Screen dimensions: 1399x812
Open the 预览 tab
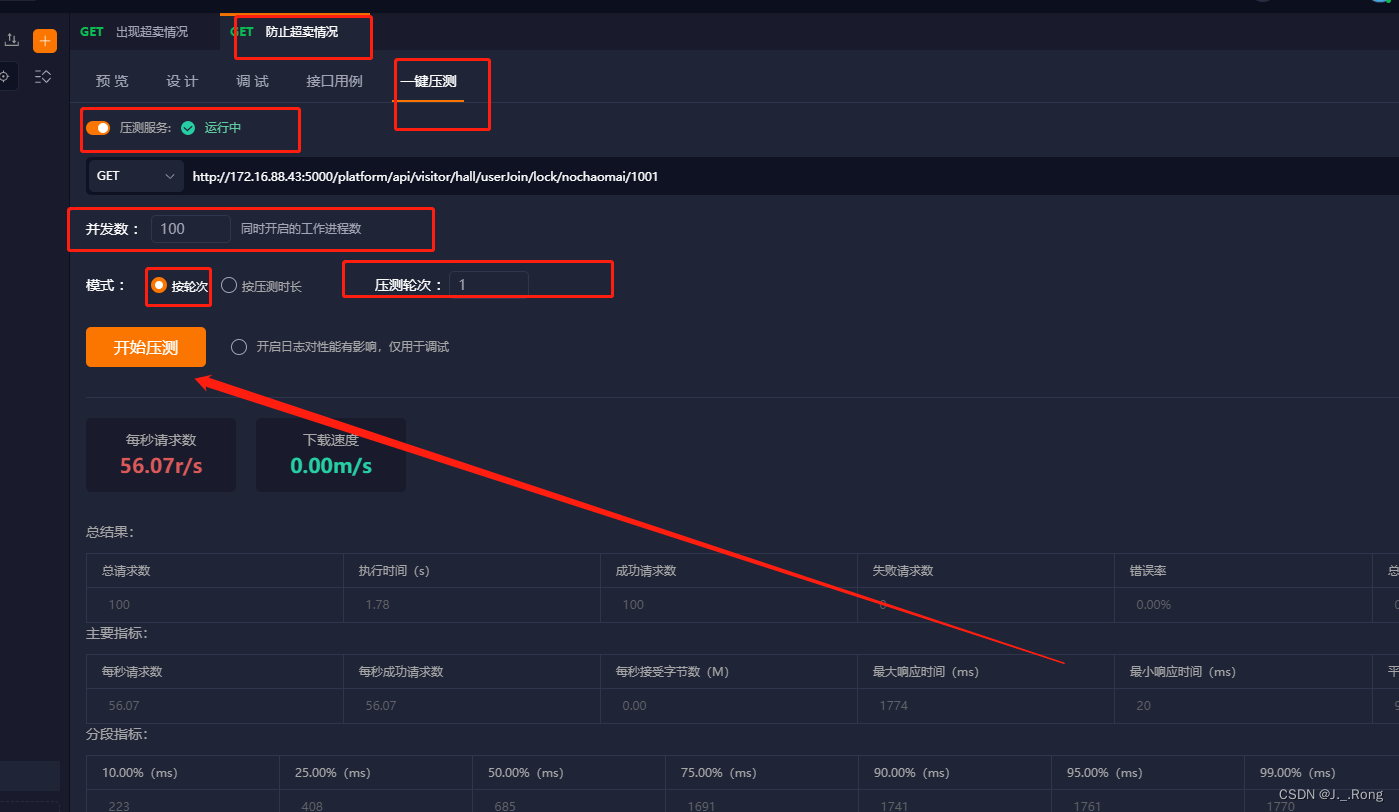[112, 81]
